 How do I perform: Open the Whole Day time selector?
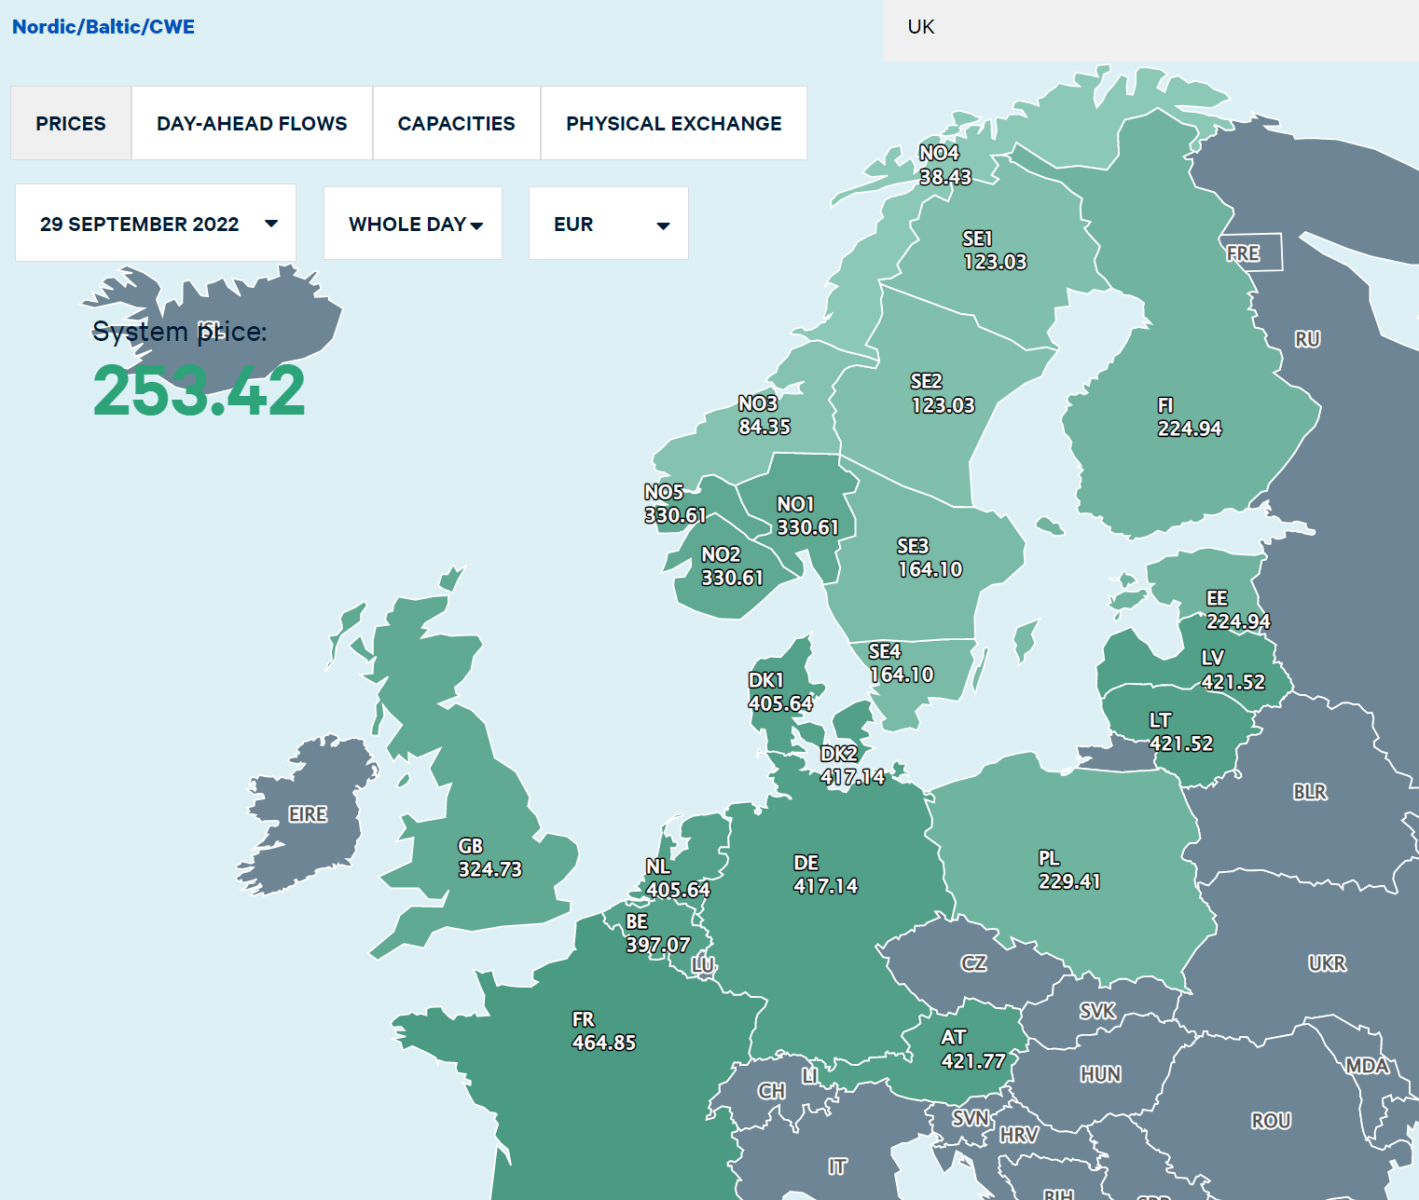[413, 224]
